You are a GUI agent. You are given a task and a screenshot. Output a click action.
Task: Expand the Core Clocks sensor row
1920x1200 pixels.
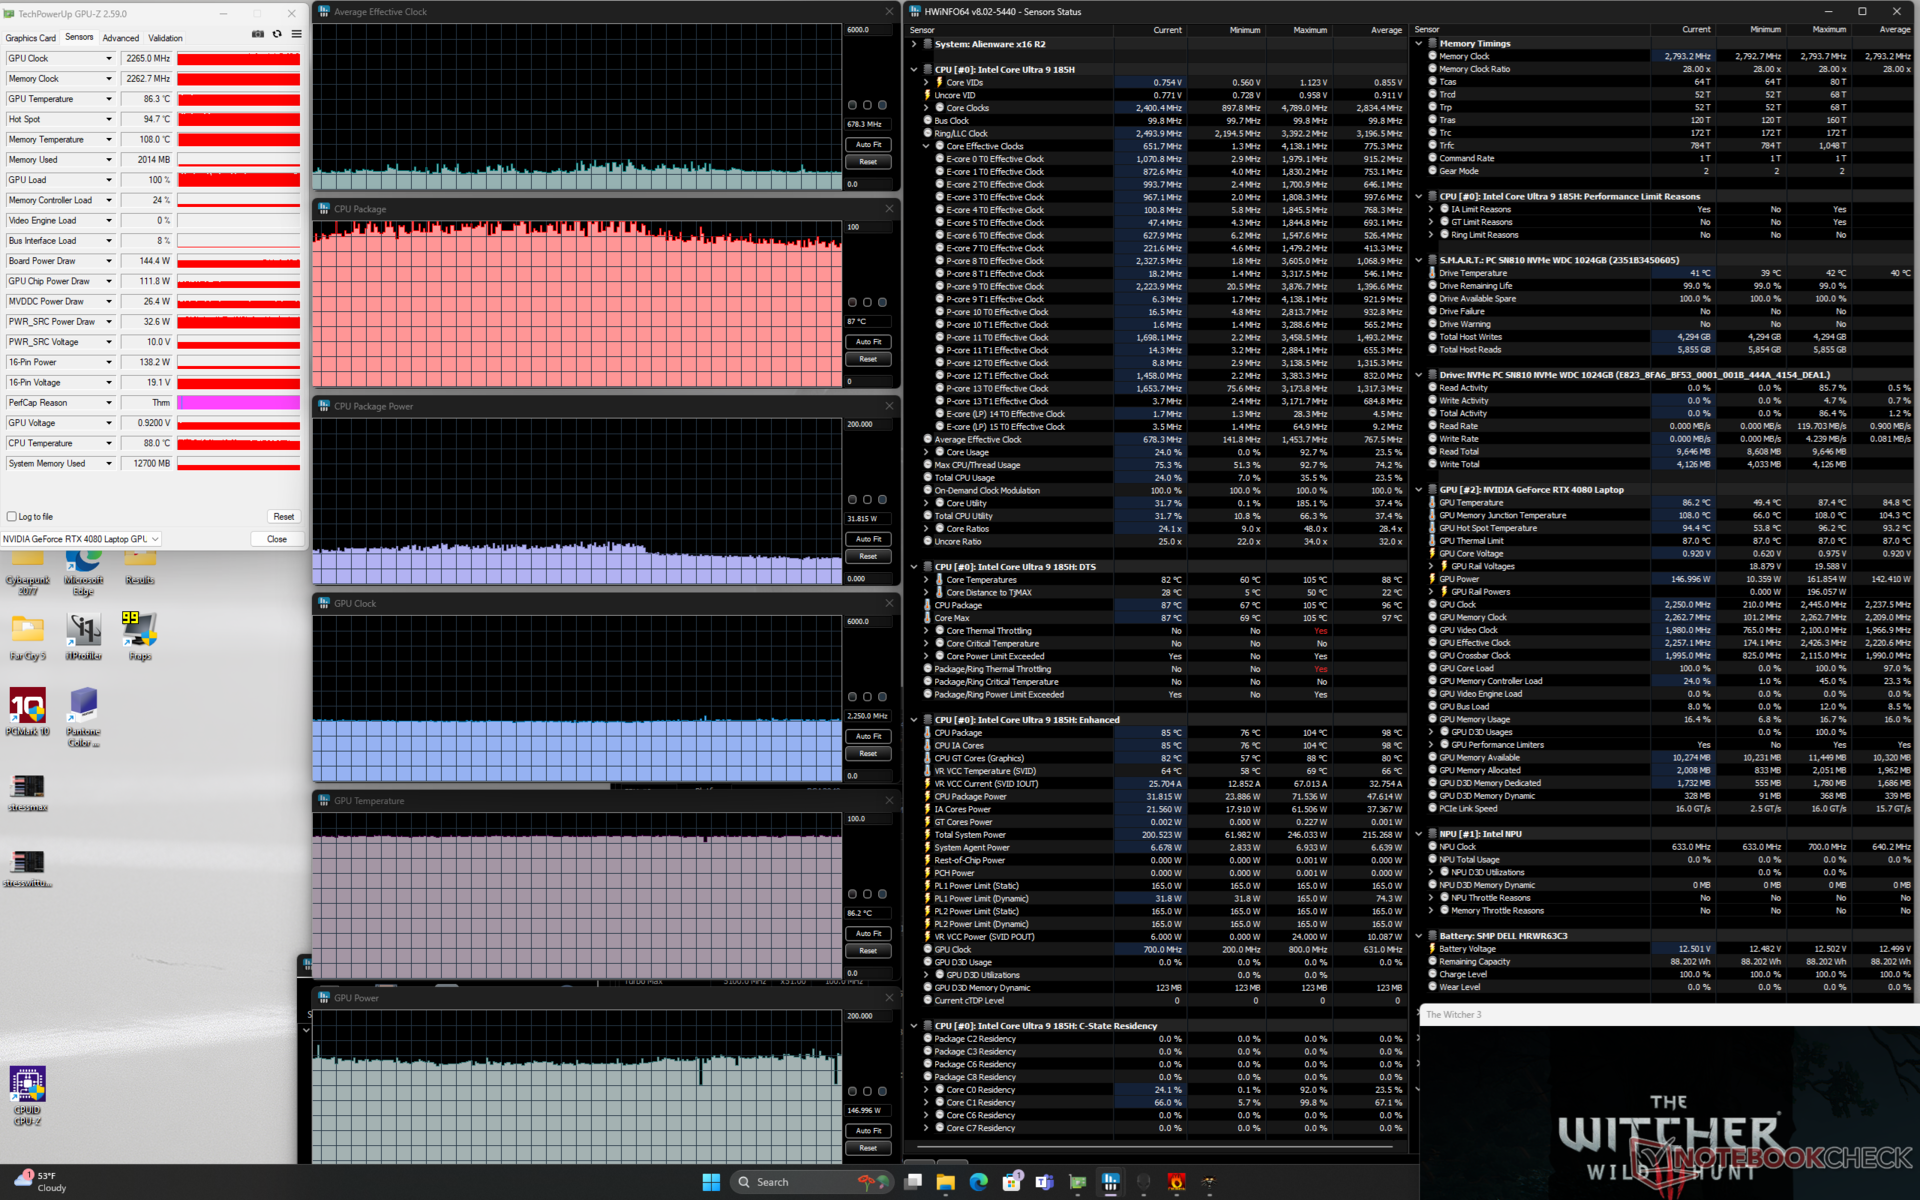click(x=927, y=108)
